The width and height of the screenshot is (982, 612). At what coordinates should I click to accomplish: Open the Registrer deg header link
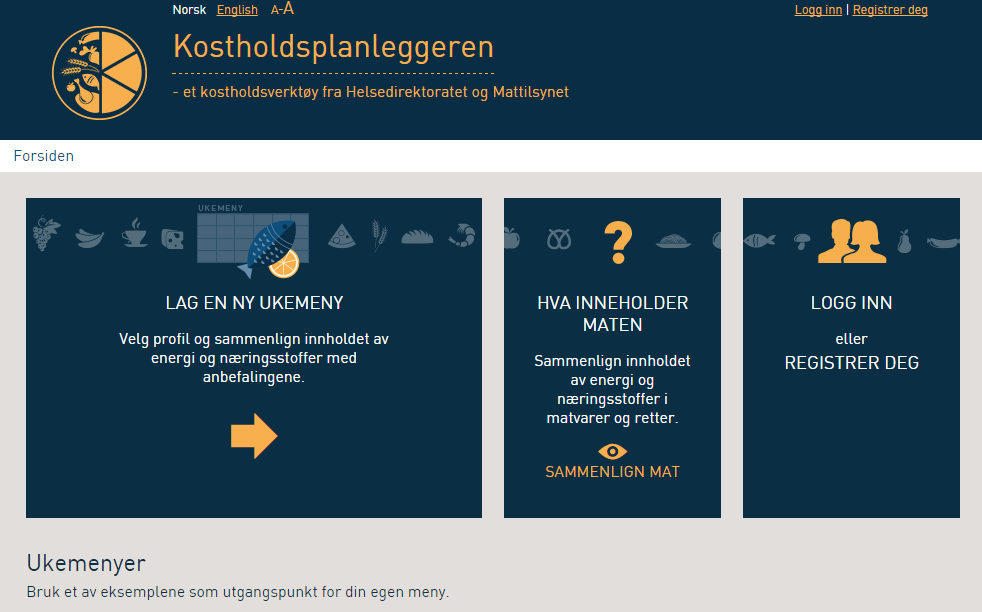[890, 10]
